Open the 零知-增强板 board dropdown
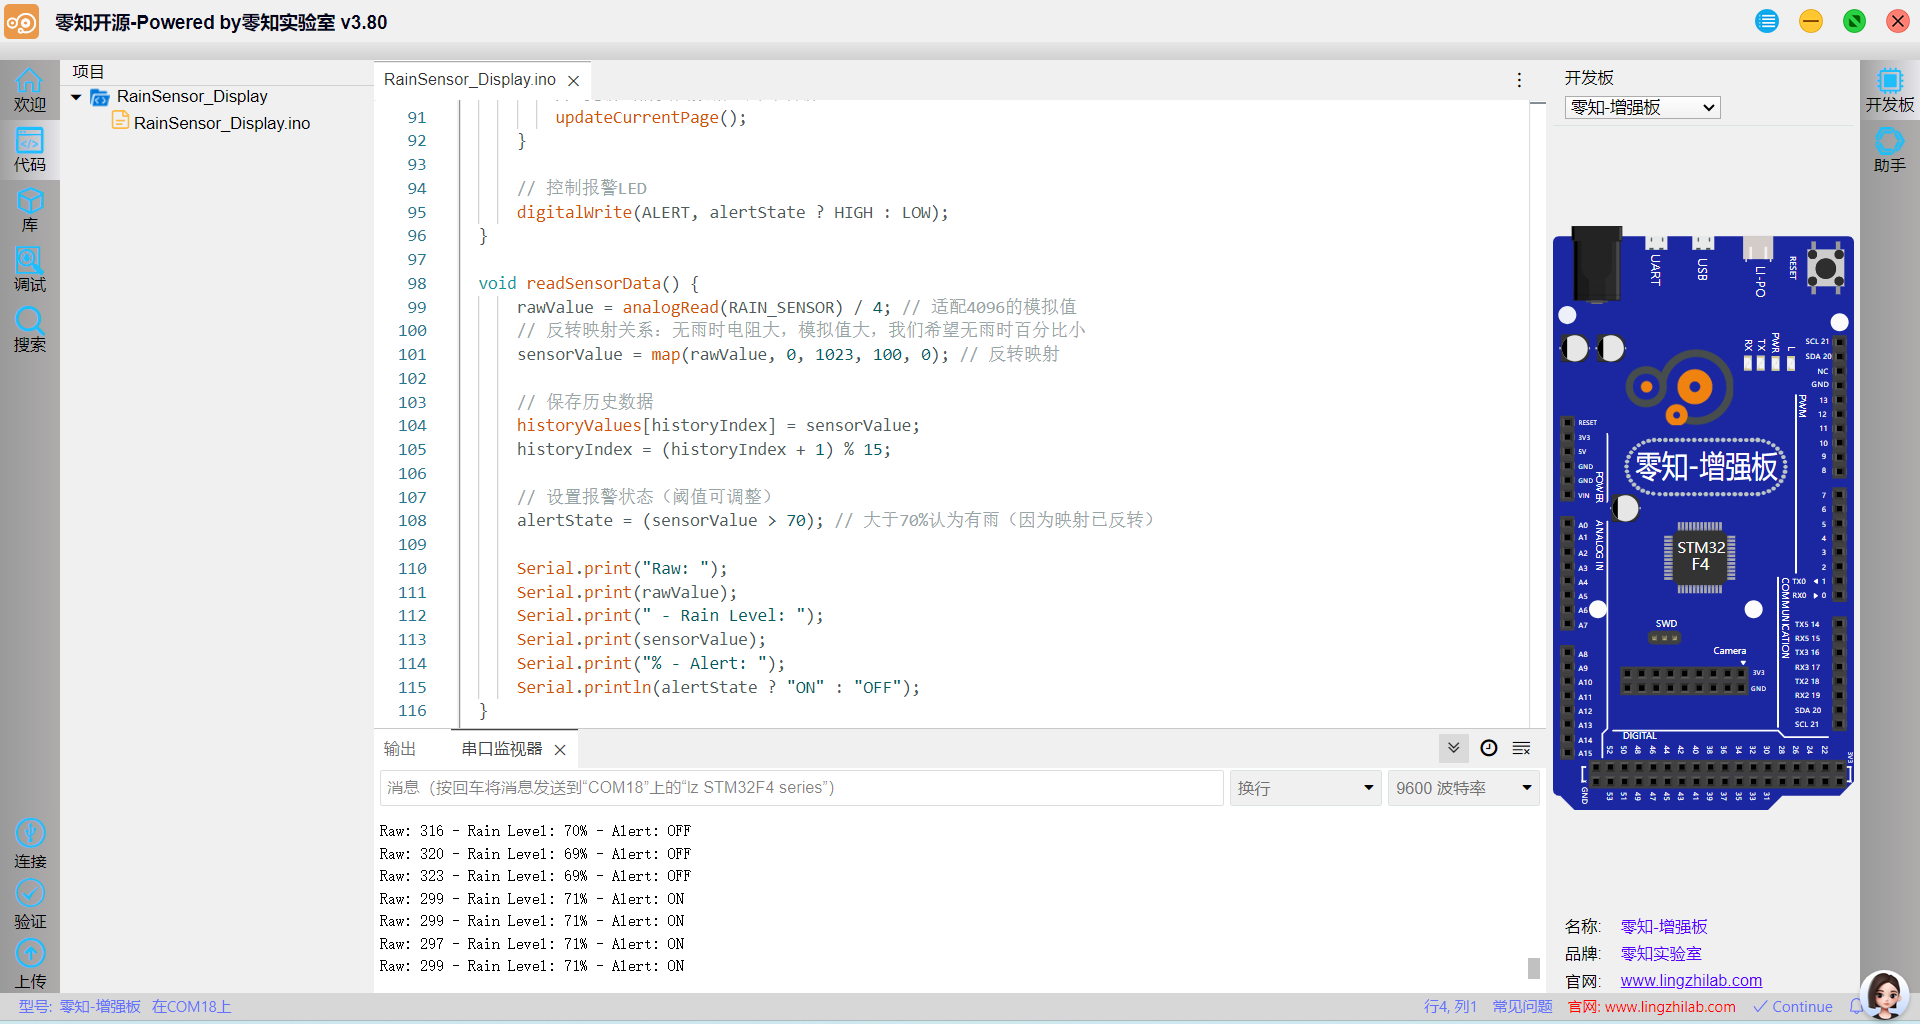 coord(1642,107)
